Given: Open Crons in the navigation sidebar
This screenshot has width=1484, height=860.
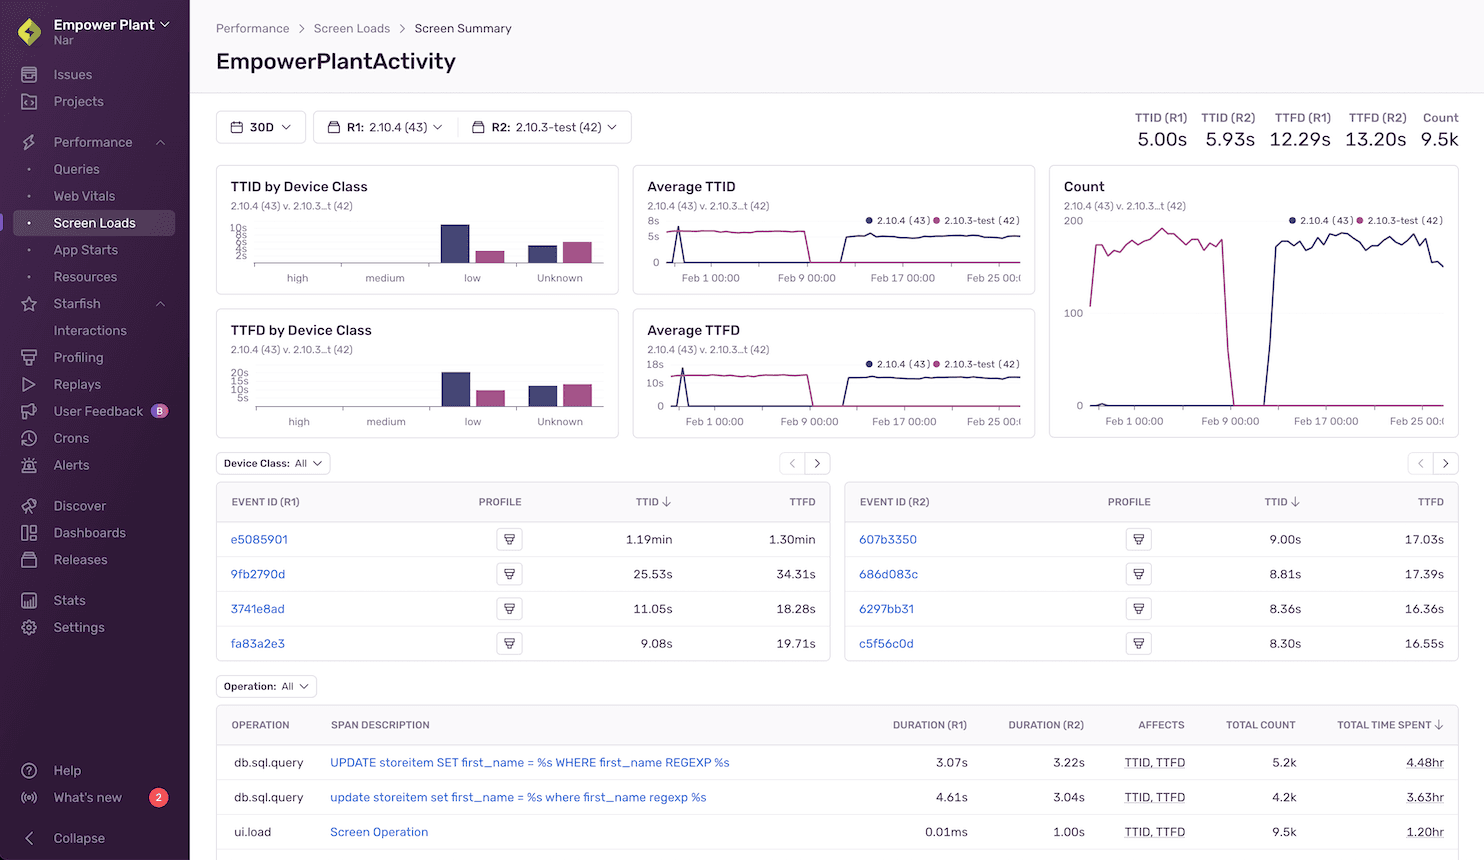Looking at the screenshot, I should 71,438.
